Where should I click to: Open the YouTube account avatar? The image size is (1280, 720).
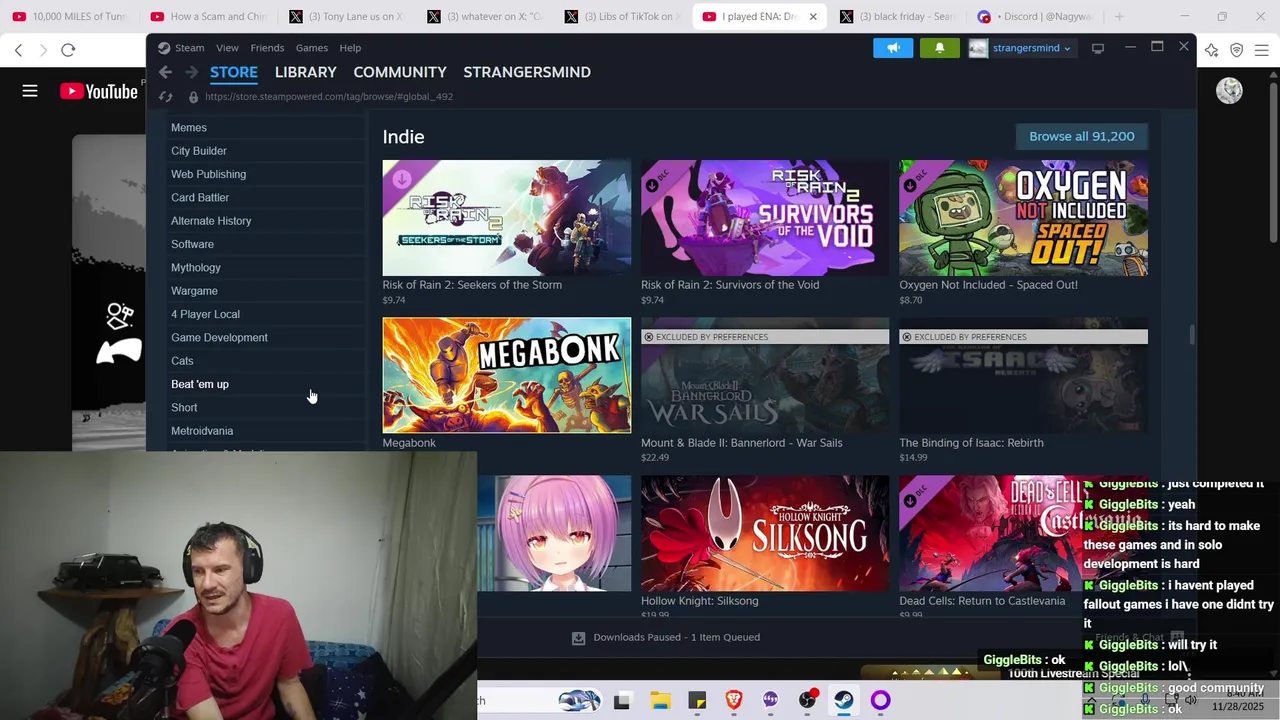click(x=1229, y=91)
